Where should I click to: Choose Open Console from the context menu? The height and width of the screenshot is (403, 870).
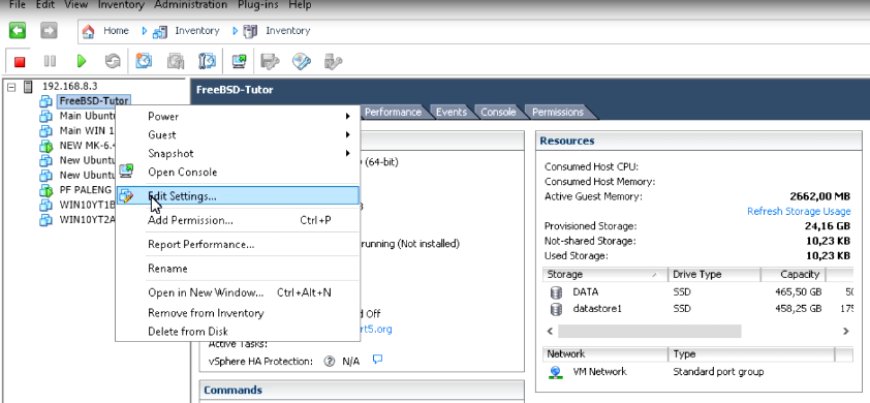click(x=237, y=172)
